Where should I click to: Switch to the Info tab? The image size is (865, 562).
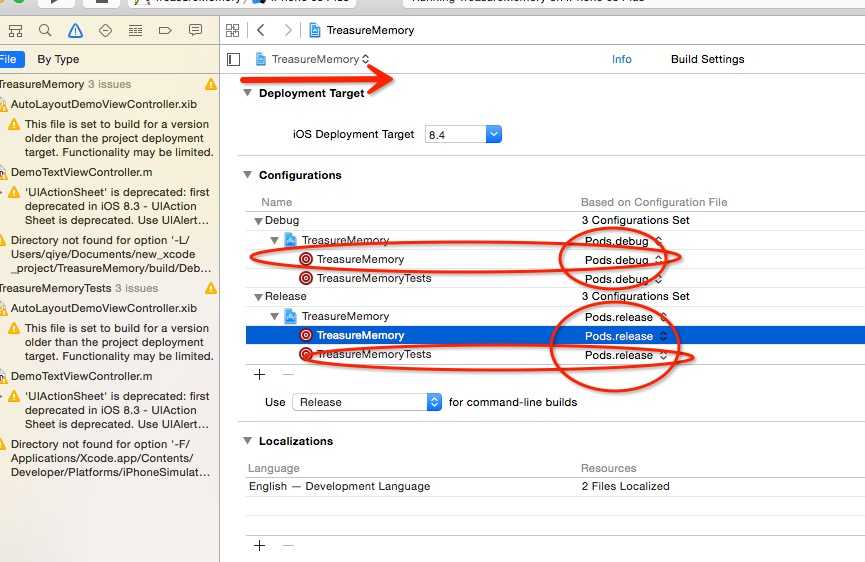pos(622,59)
